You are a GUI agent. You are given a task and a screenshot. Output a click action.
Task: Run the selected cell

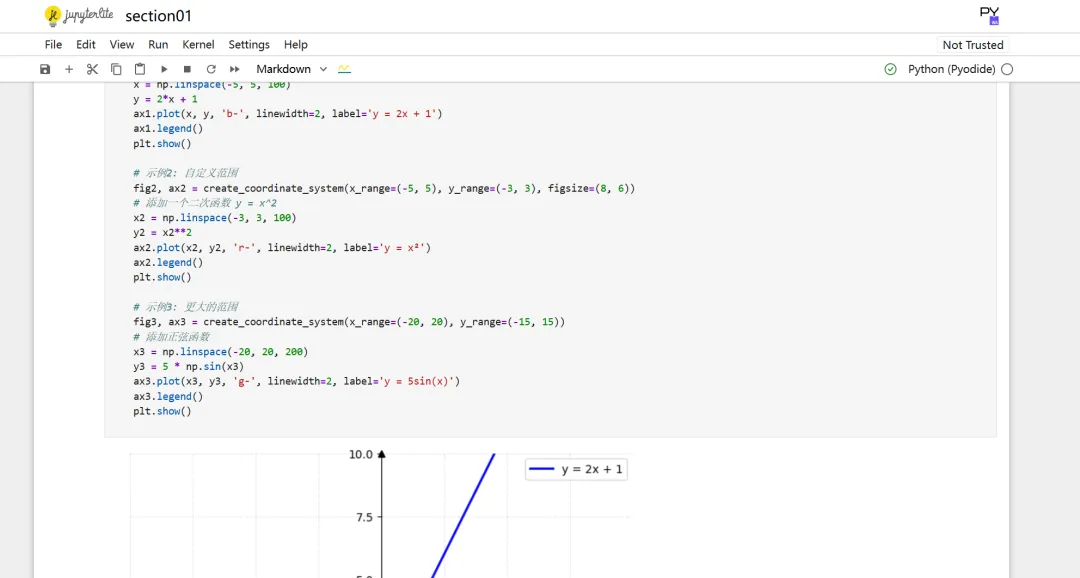(164, 69)
